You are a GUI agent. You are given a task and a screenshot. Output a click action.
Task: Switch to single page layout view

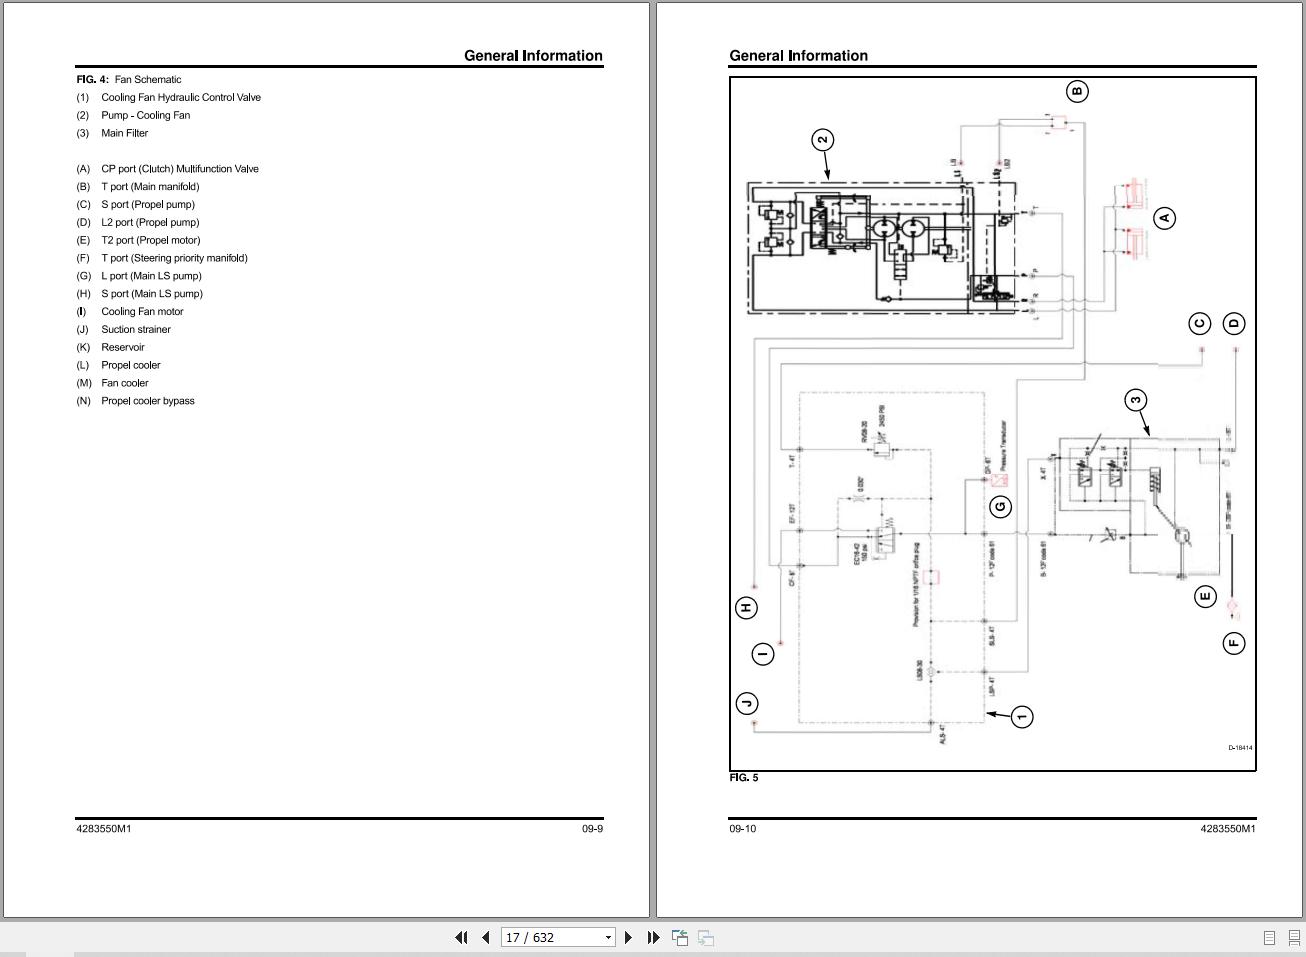[1269, 937]
